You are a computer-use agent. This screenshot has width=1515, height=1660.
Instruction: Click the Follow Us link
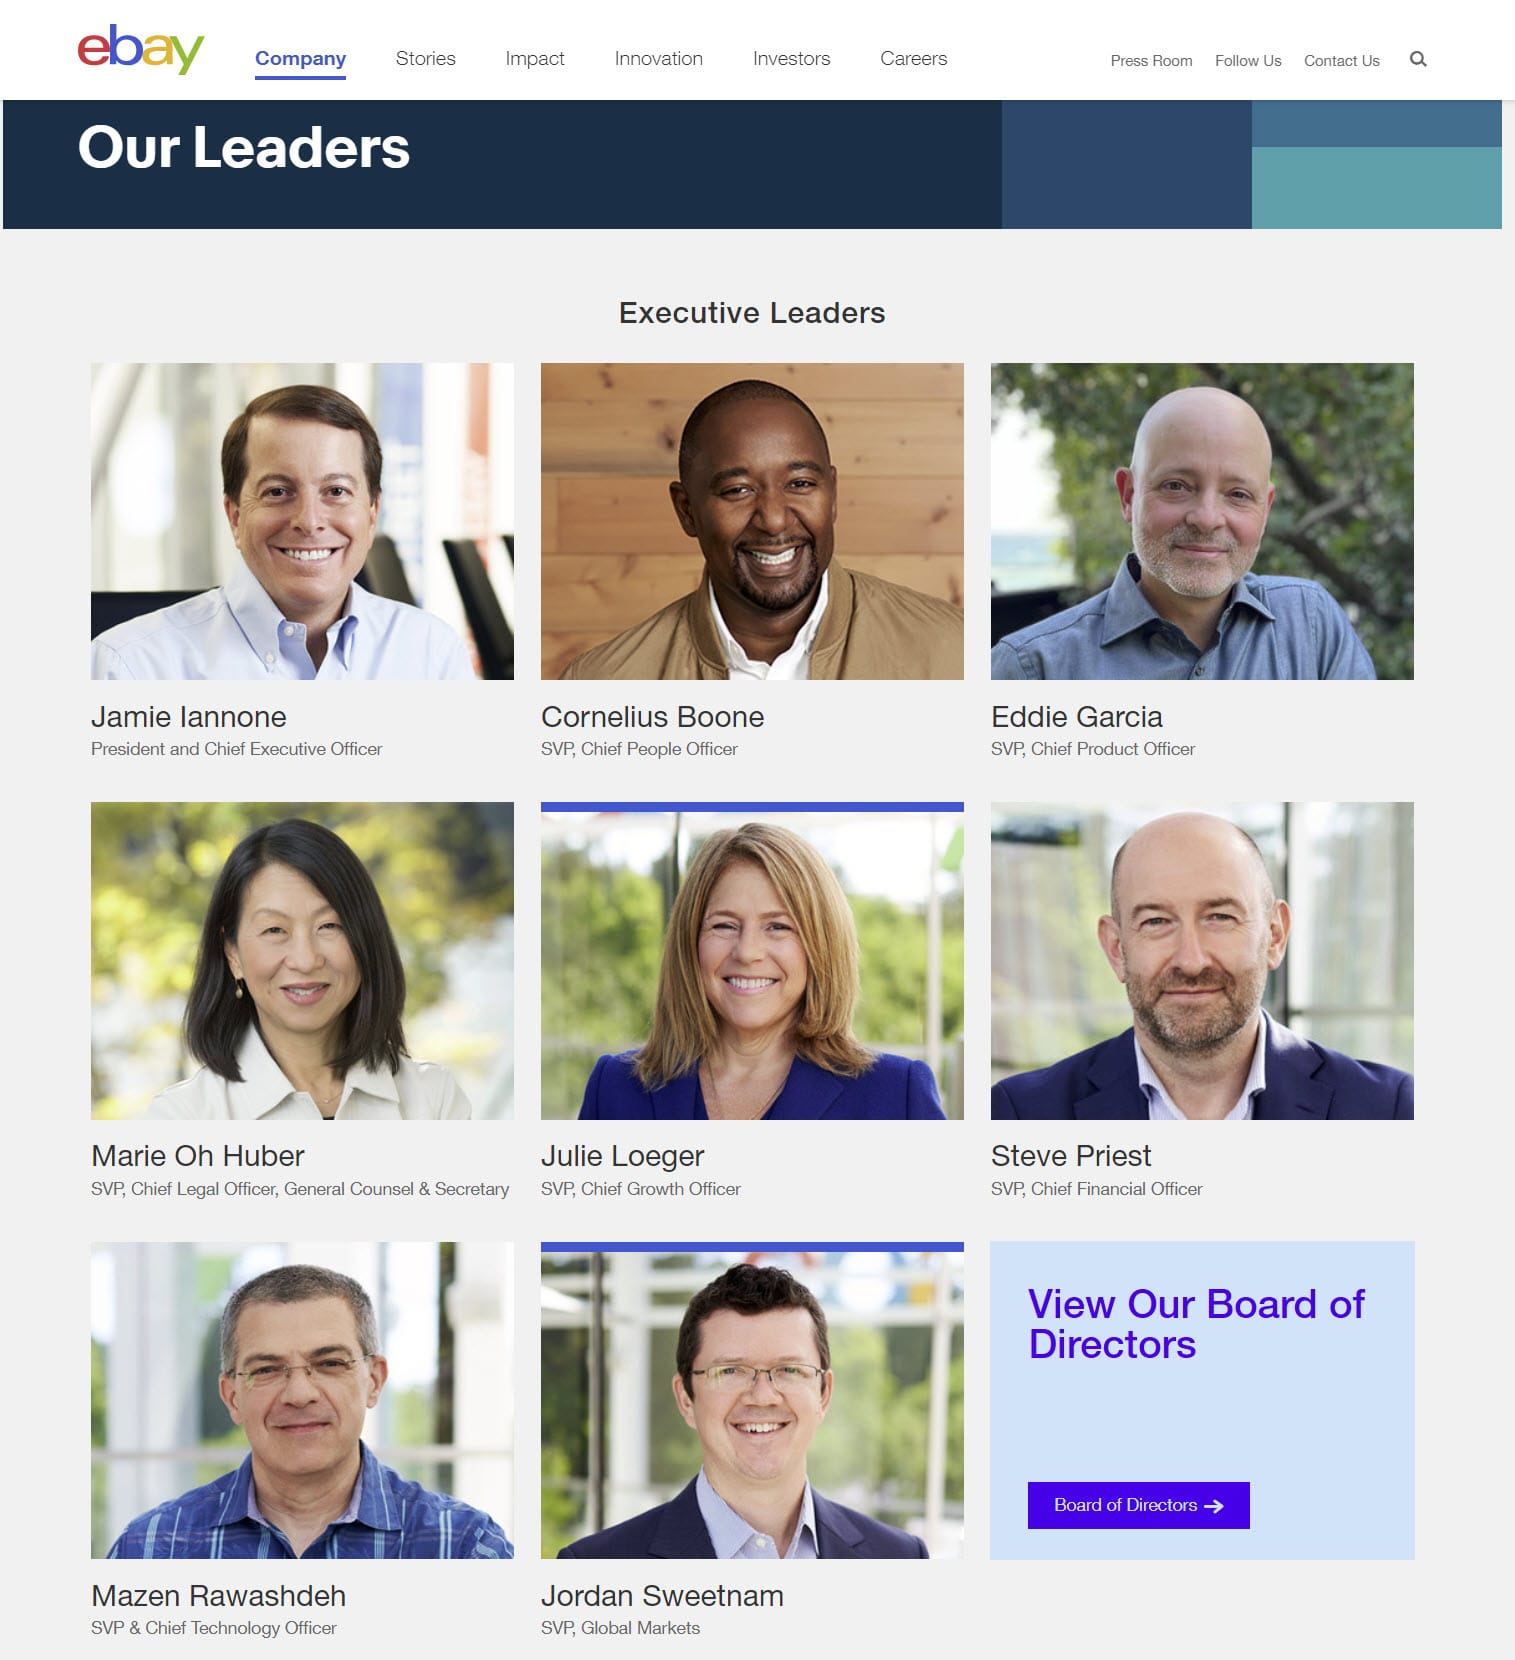(x=1248, y=60)
